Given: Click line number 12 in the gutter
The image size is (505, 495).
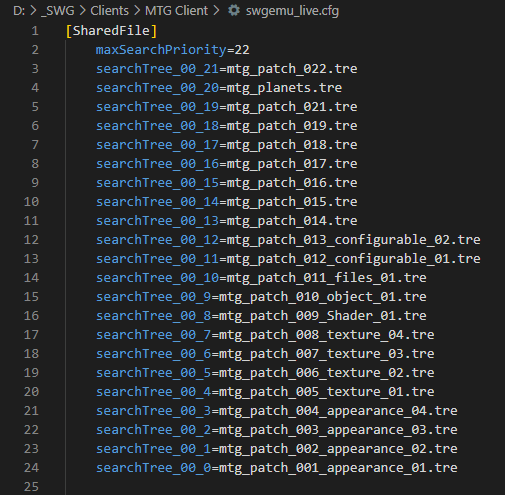Looking at the screenshot, I should [x=31, y=240].
